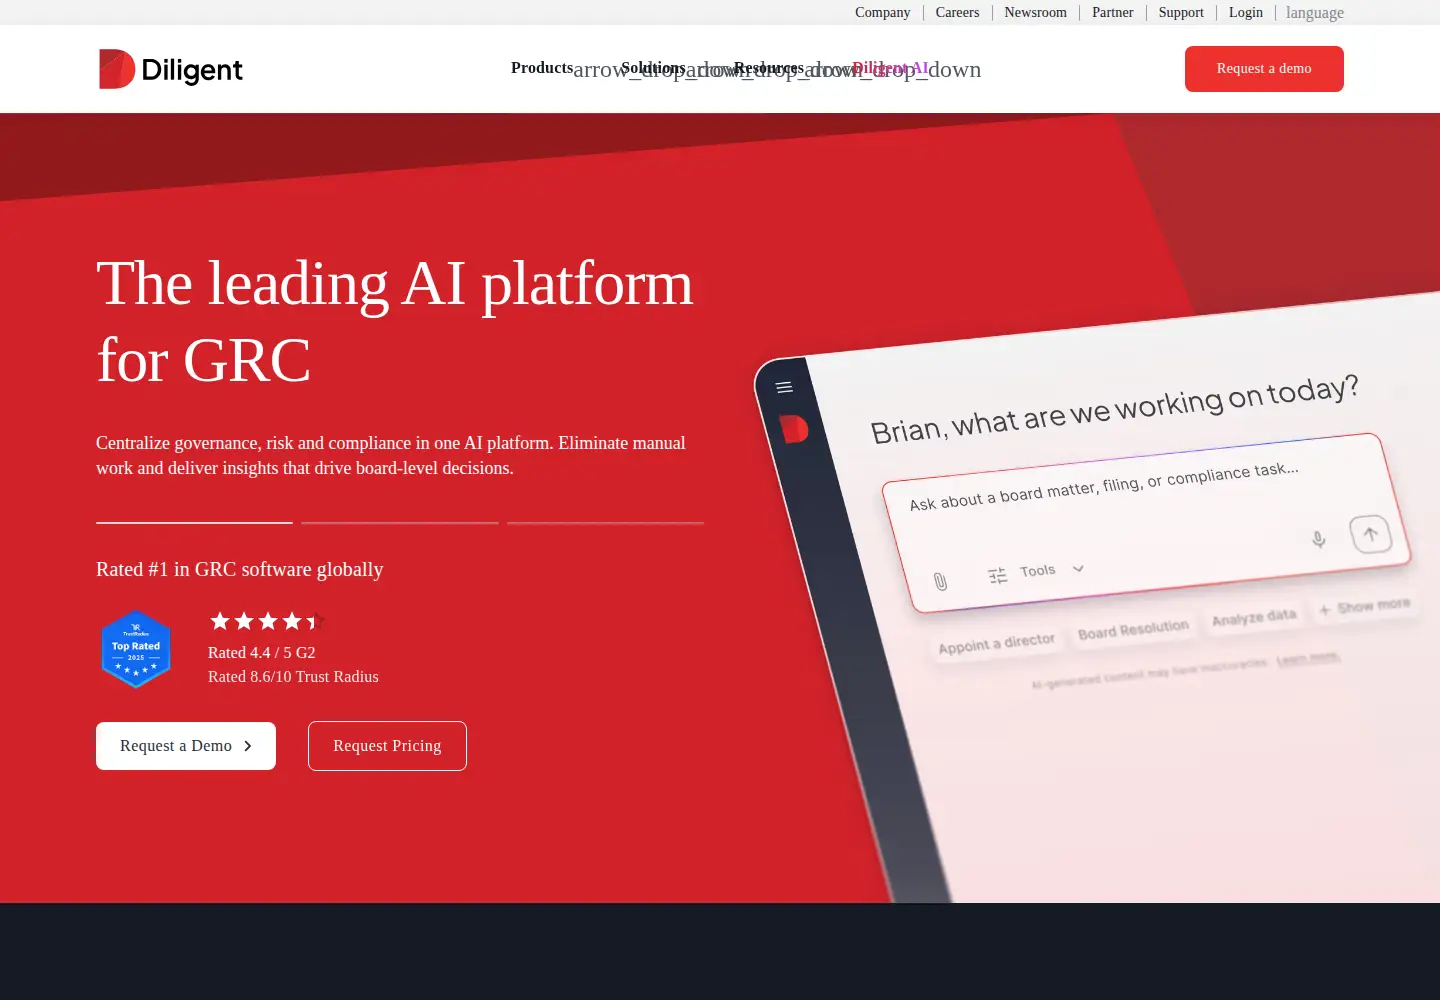1440x1000 pixels.
Task: Click the red Request a demo header button
Action: 1264,69
